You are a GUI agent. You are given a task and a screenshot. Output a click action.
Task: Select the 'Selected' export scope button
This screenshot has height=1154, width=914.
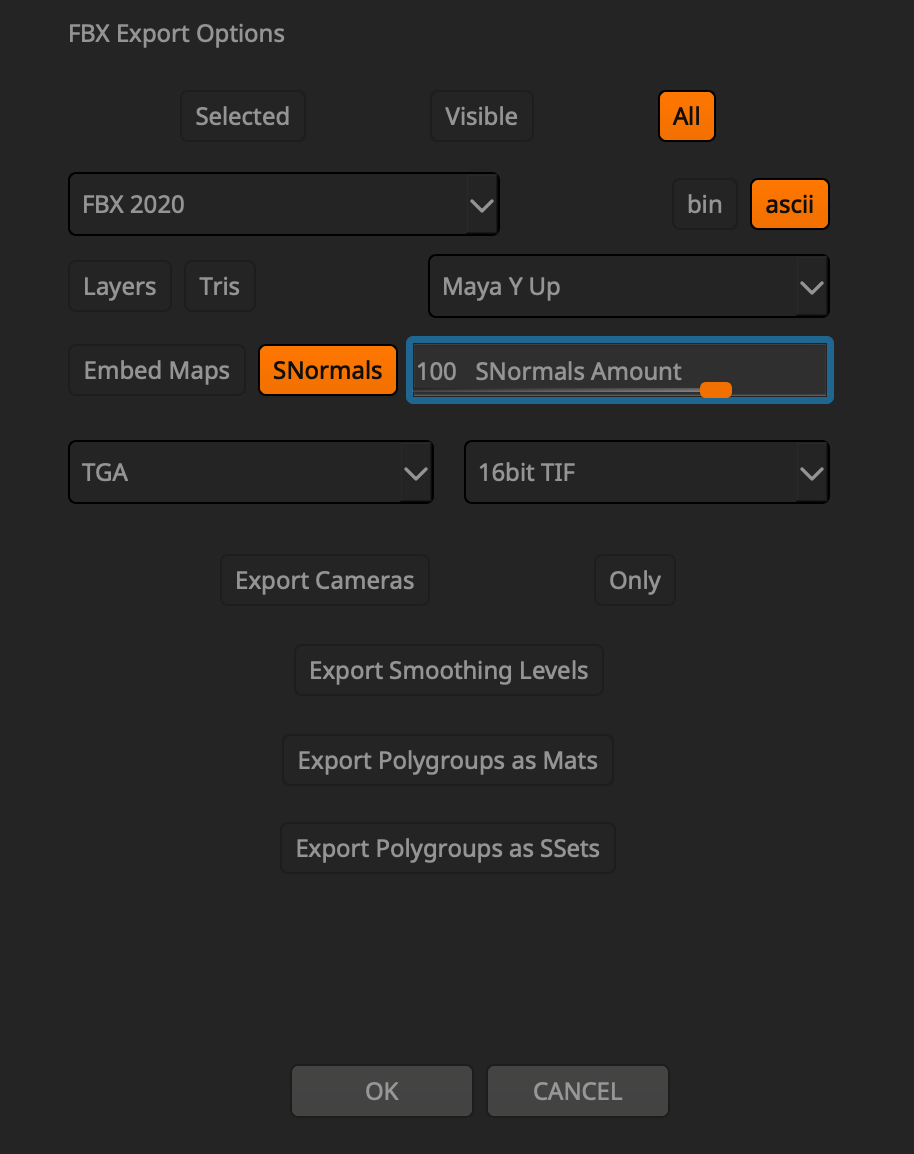pyautogui.click(x=242, y=117)
